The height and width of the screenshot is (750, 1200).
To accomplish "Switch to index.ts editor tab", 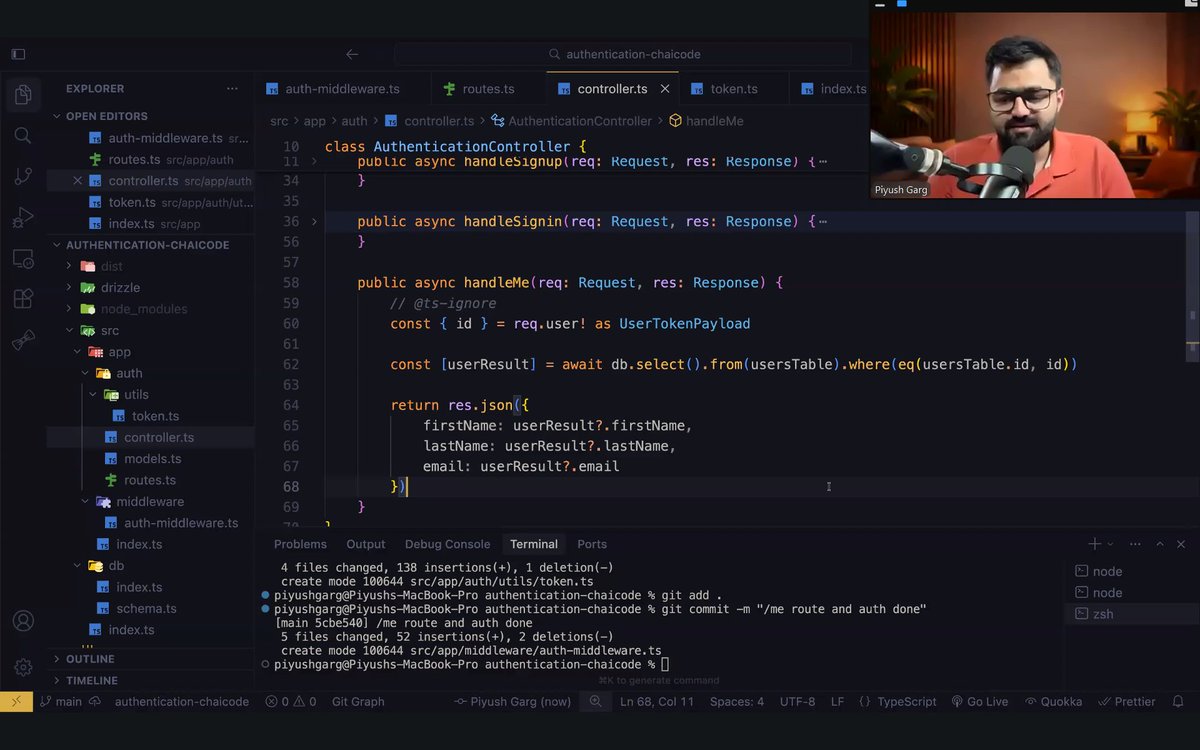I will [832, 89].
